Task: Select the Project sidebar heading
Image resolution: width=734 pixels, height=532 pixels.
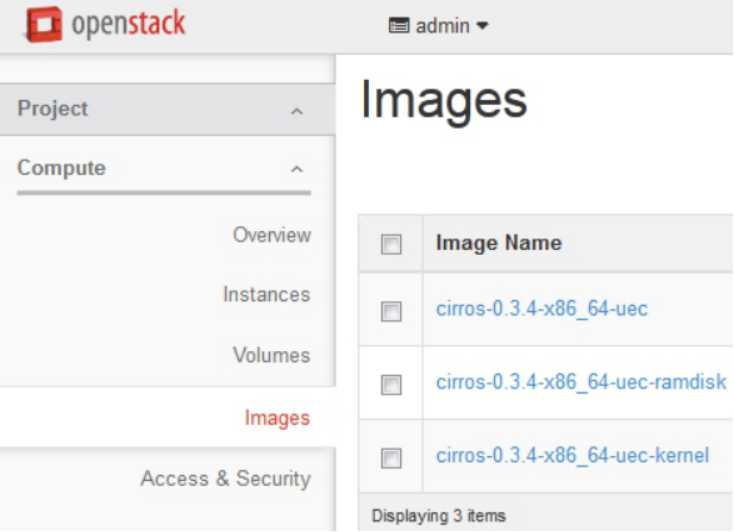Action: pyautogui.click(x=52, y=109)
